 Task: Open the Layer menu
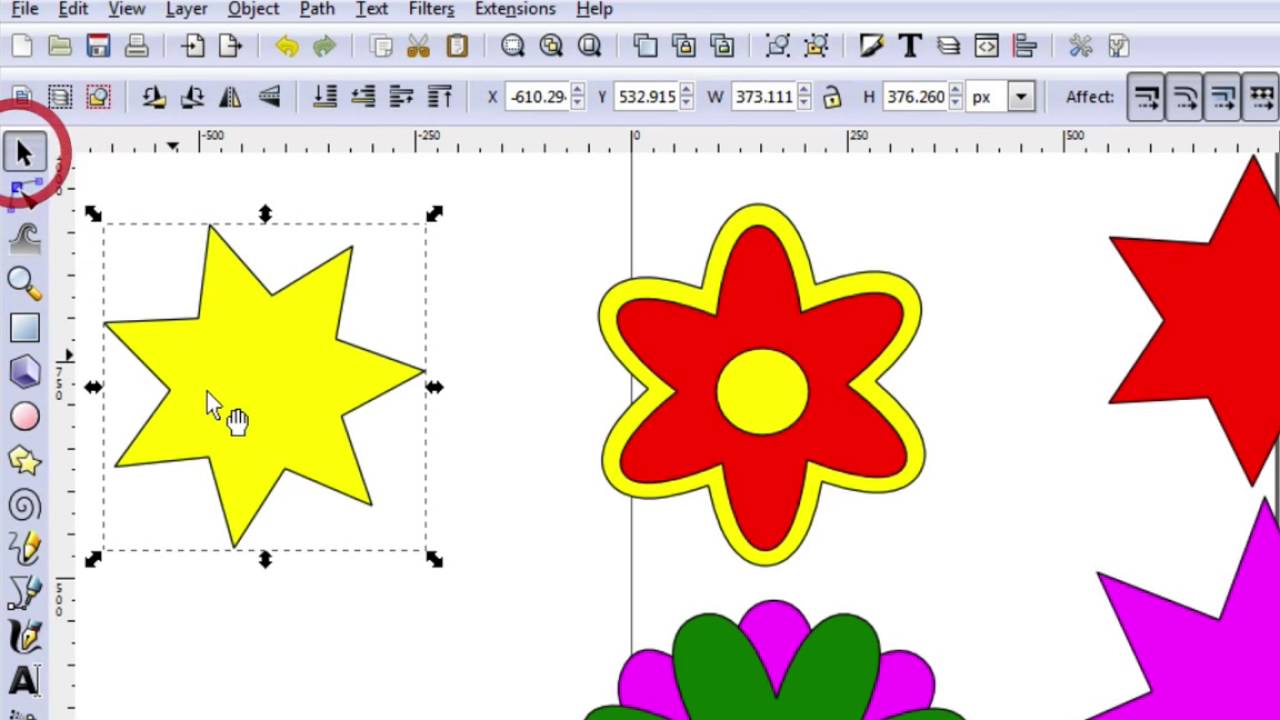(187, 10)
